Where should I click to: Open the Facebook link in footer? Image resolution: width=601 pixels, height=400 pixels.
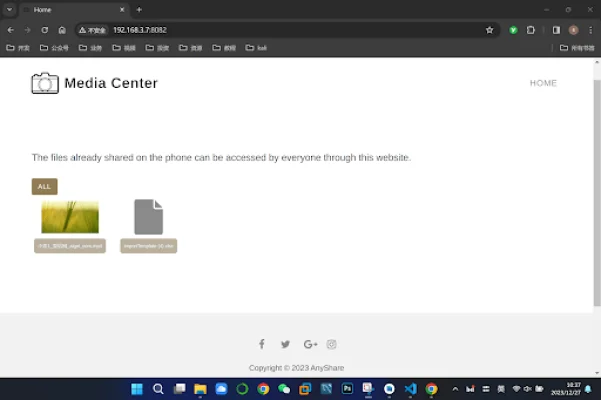[x=262, y=344]
